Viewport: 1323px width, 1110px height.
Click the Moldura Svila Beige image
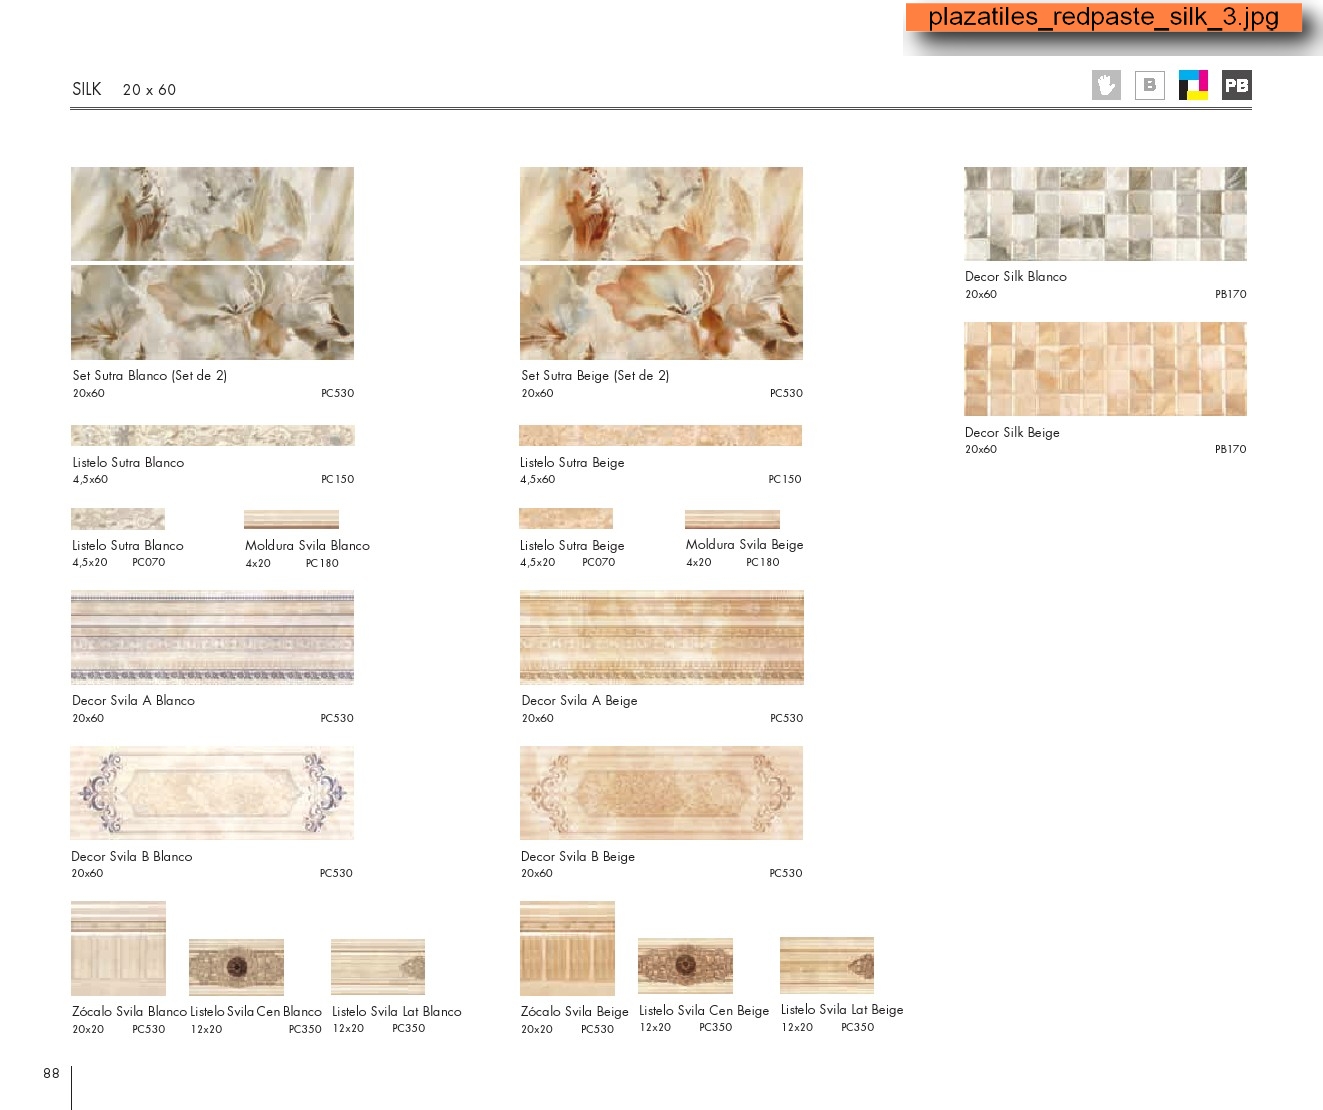732,520
